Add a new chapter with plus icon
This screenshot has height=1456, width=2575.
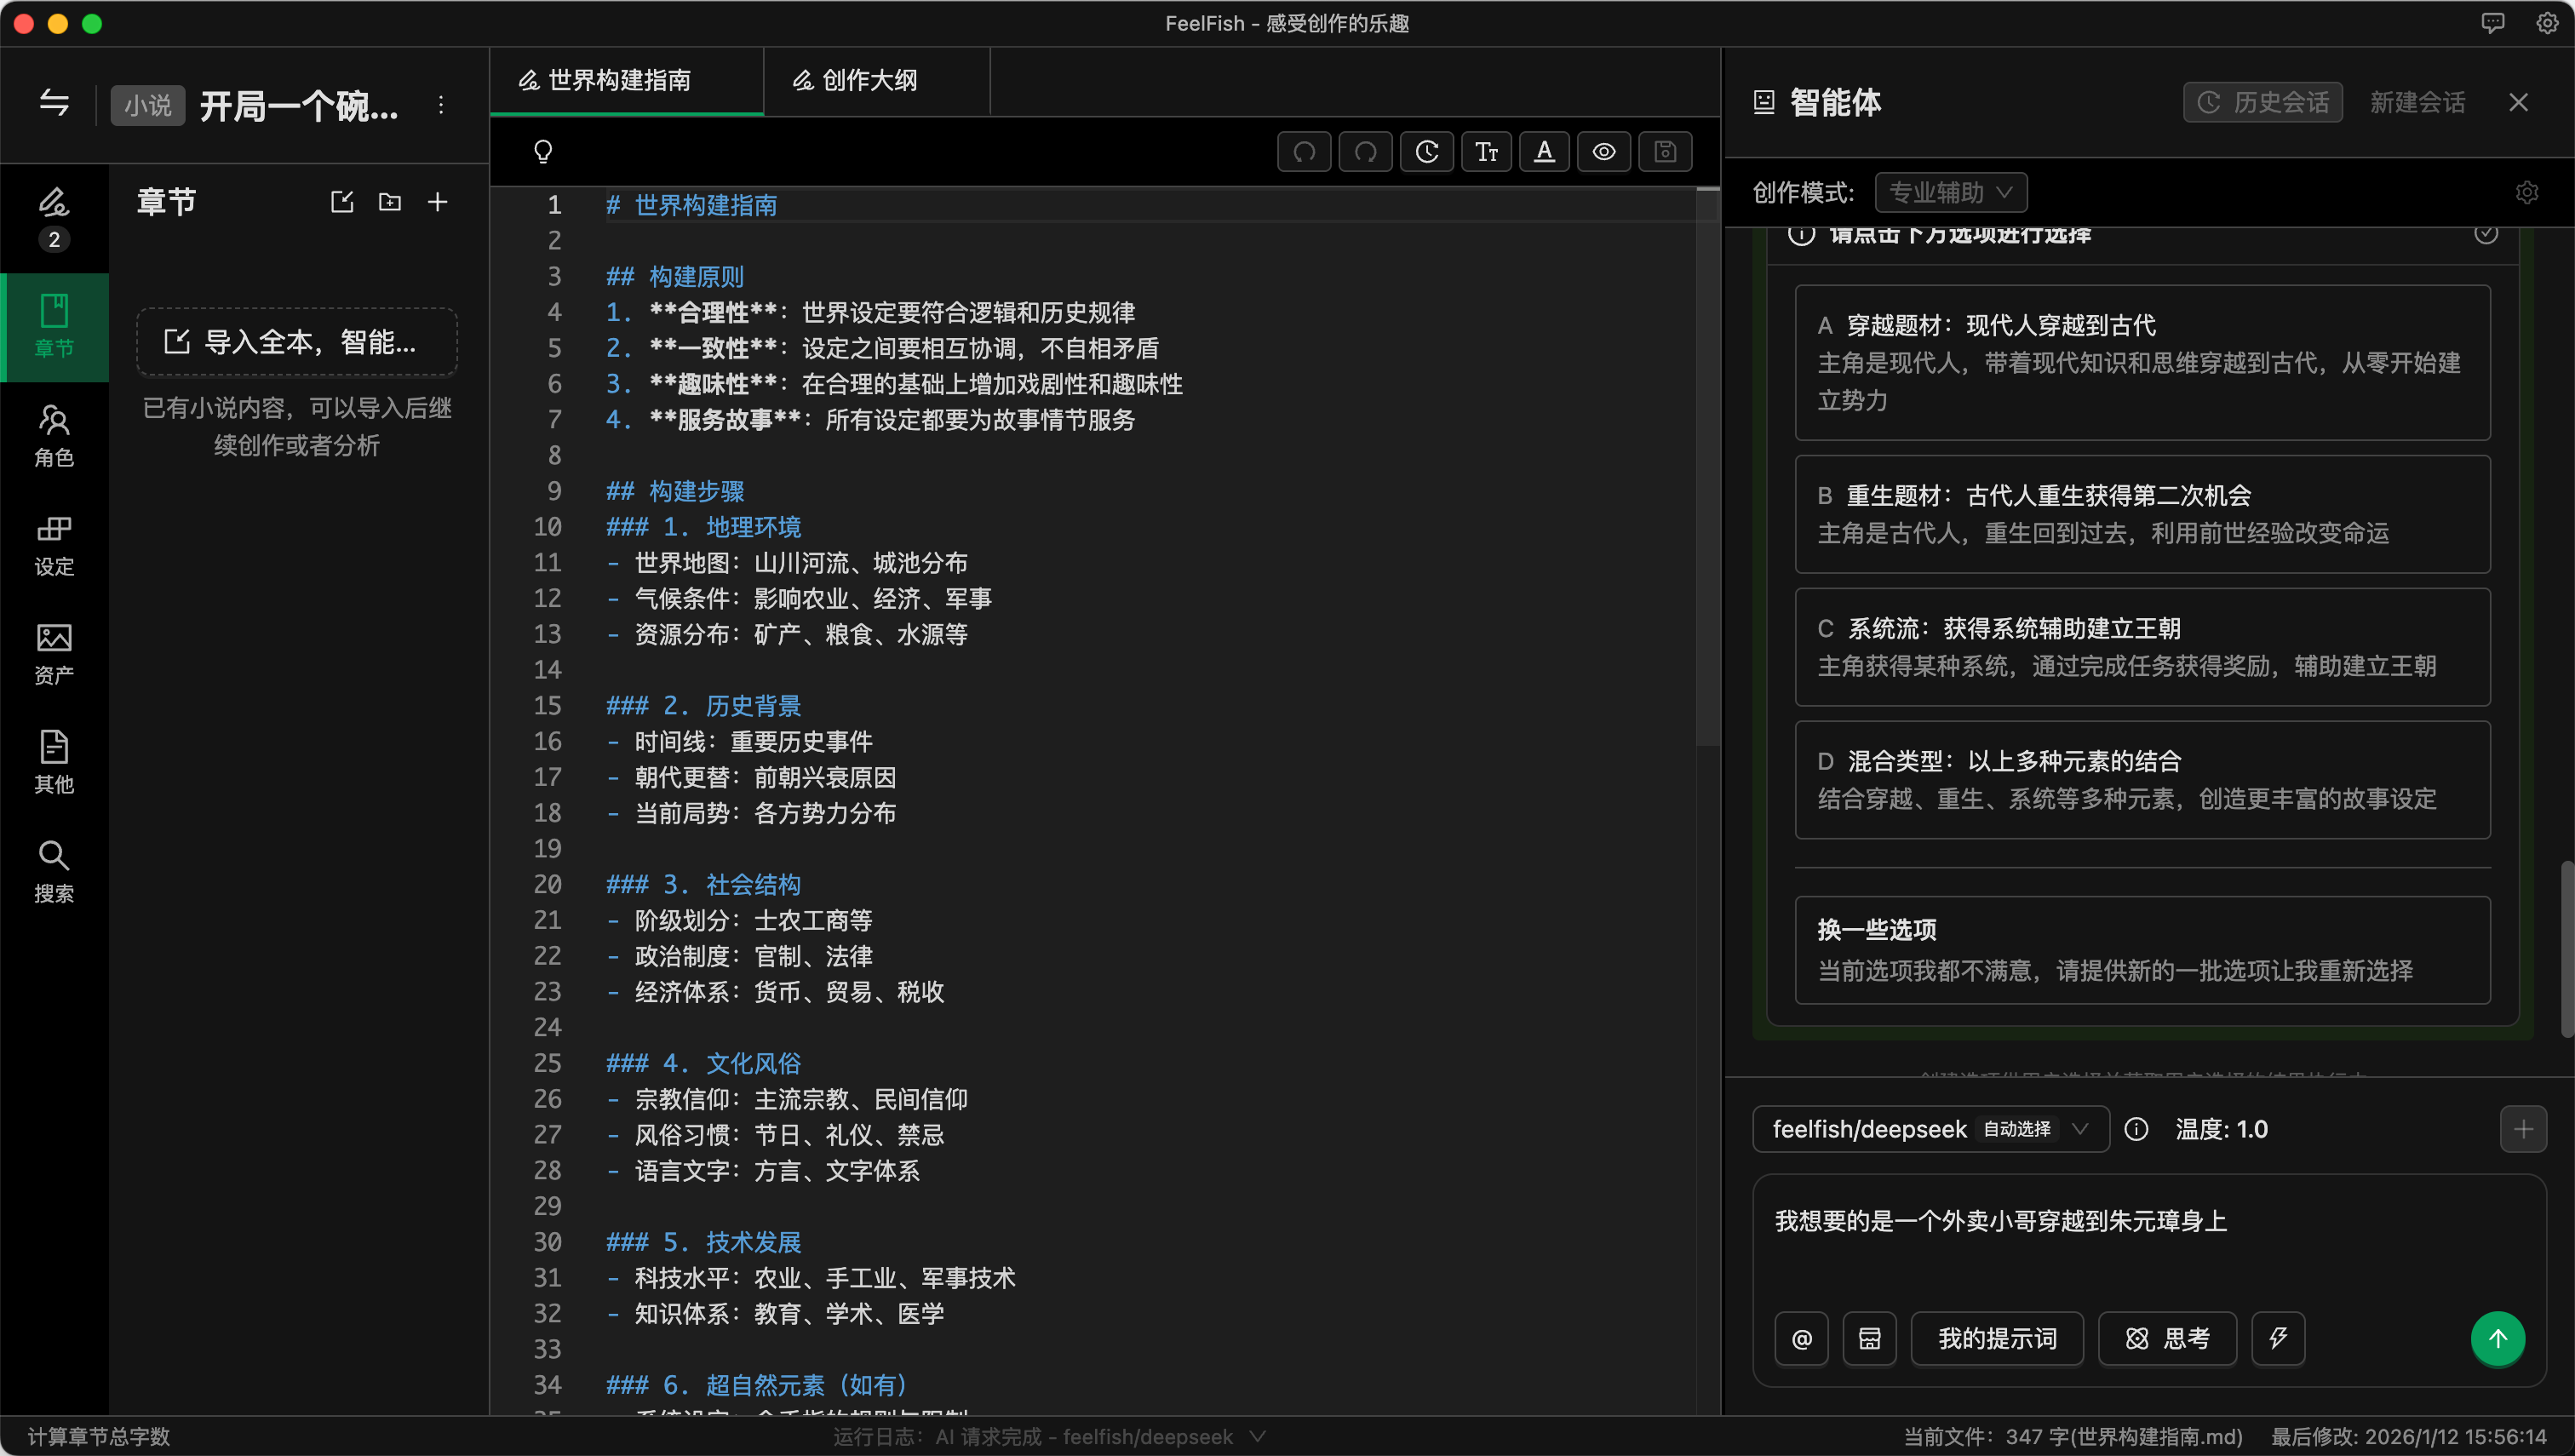point(438,202)
